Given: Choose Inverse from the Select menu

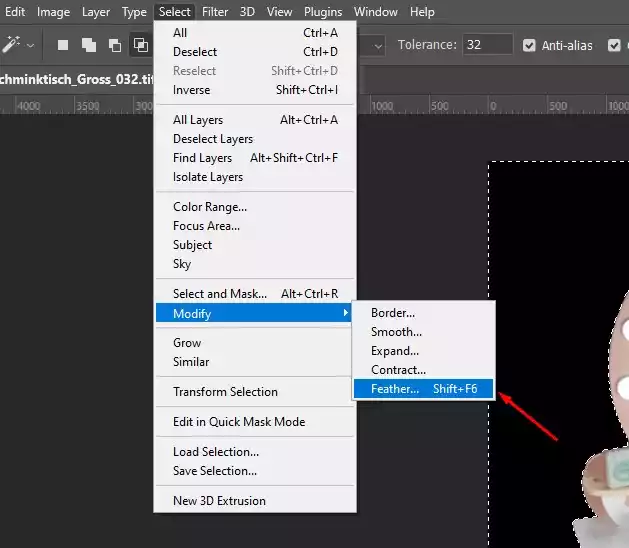Looking at the screenshot, I should pyautogui.click(x=192, y=90).
